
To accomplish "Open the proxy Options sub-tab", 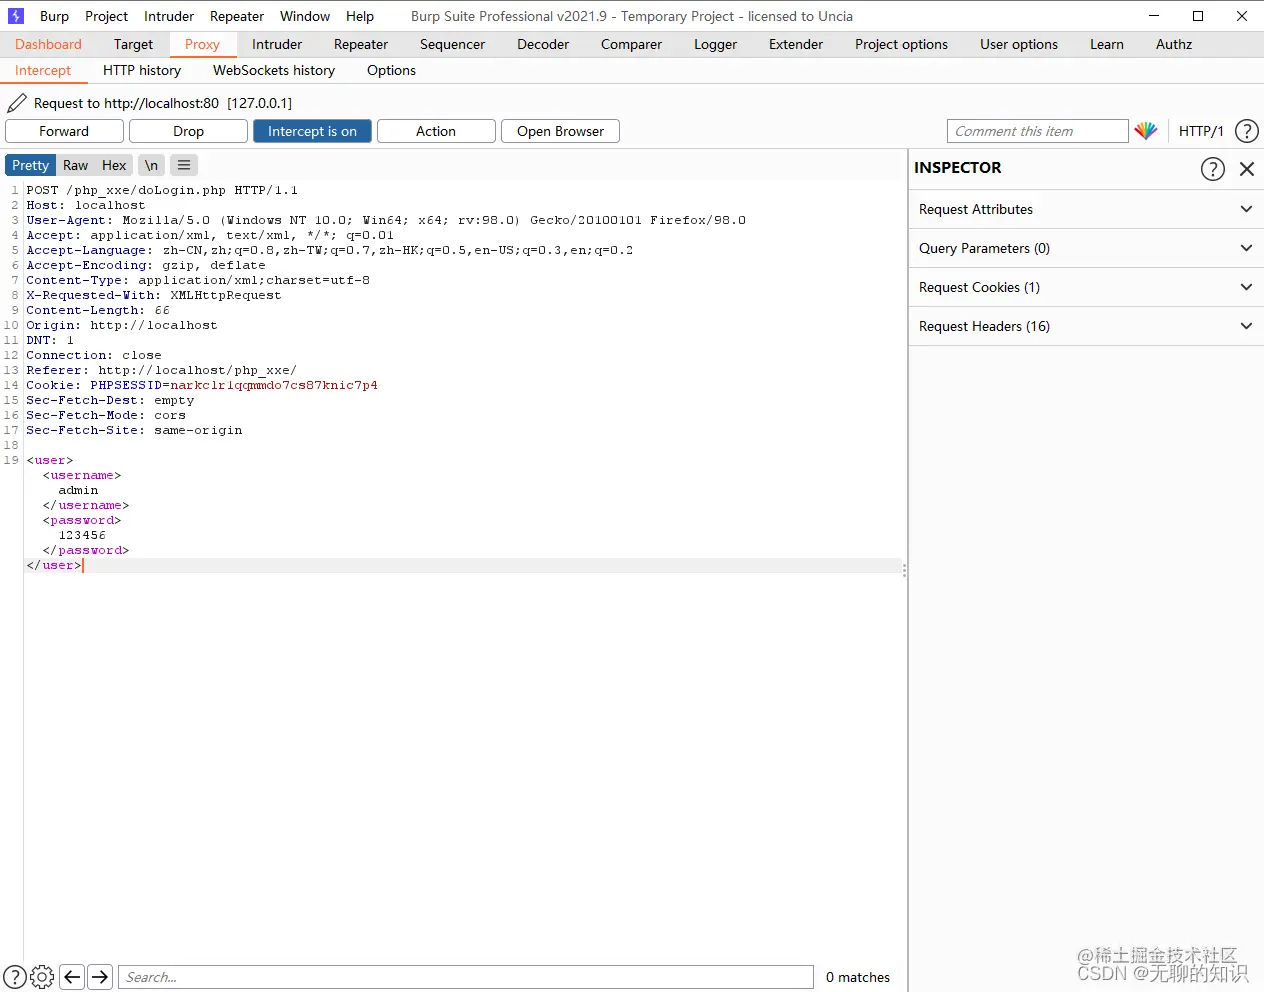I will [x=391, y=70].
